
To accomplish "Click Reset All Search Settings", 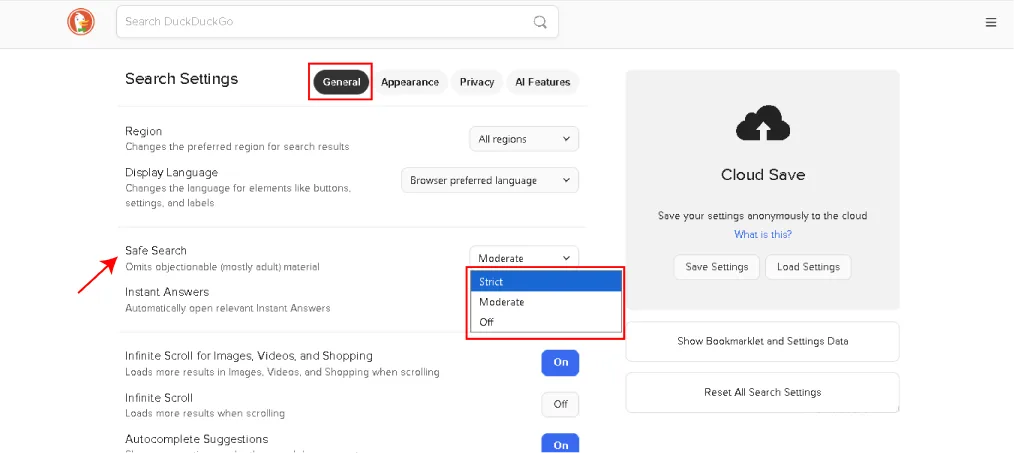I will (x=762, y=392).
